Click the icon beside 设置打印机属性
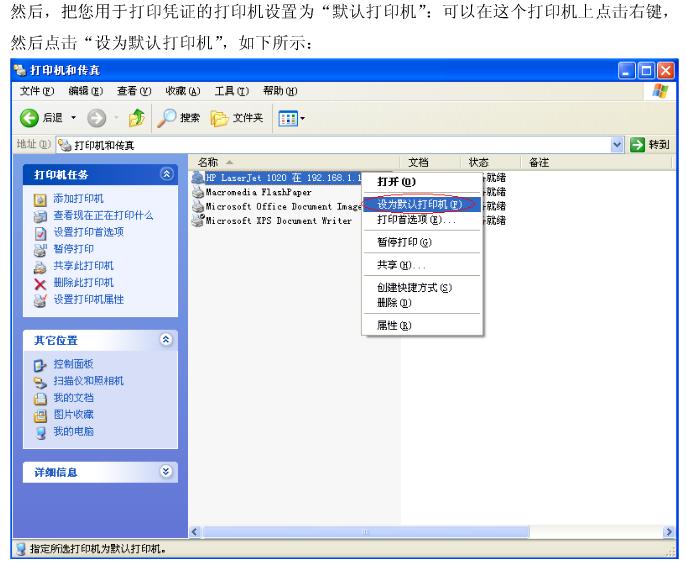 [40, 301]
